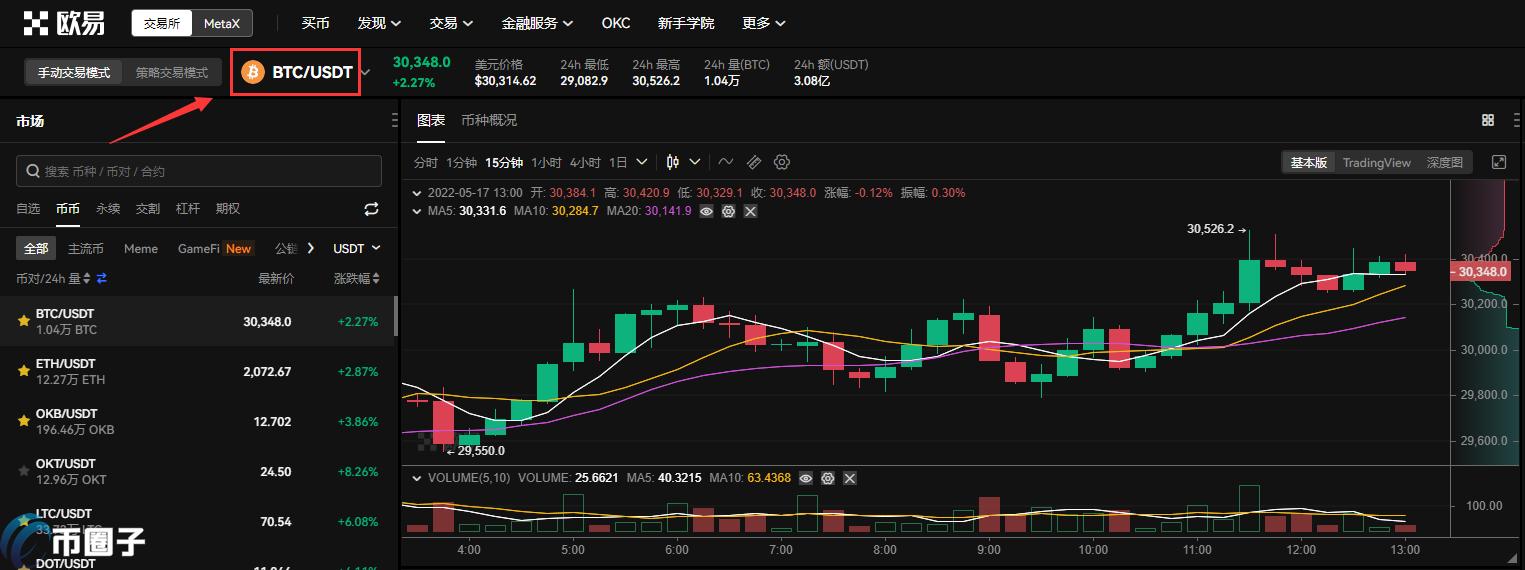The width and height of the screenshot is (1525, 570).
Task: Toggle MA indicator visibility eye
Action: (x=706, y=211)
